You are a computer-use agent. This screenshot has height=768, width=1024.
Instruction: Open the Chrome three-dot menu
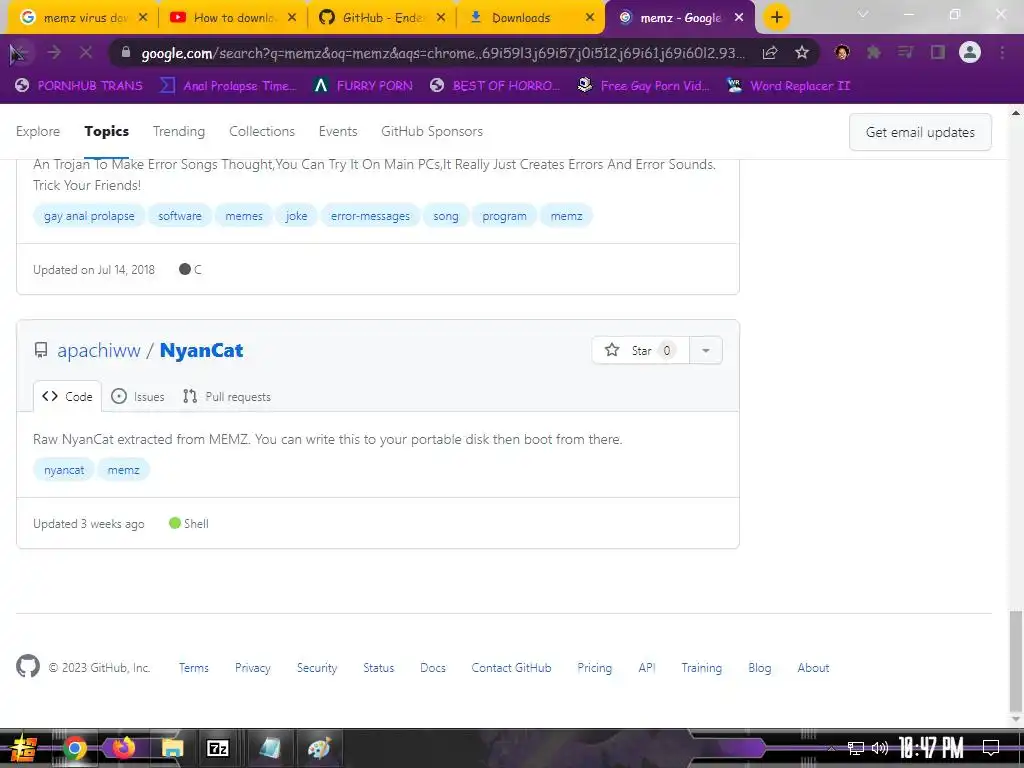(1002, 52)
